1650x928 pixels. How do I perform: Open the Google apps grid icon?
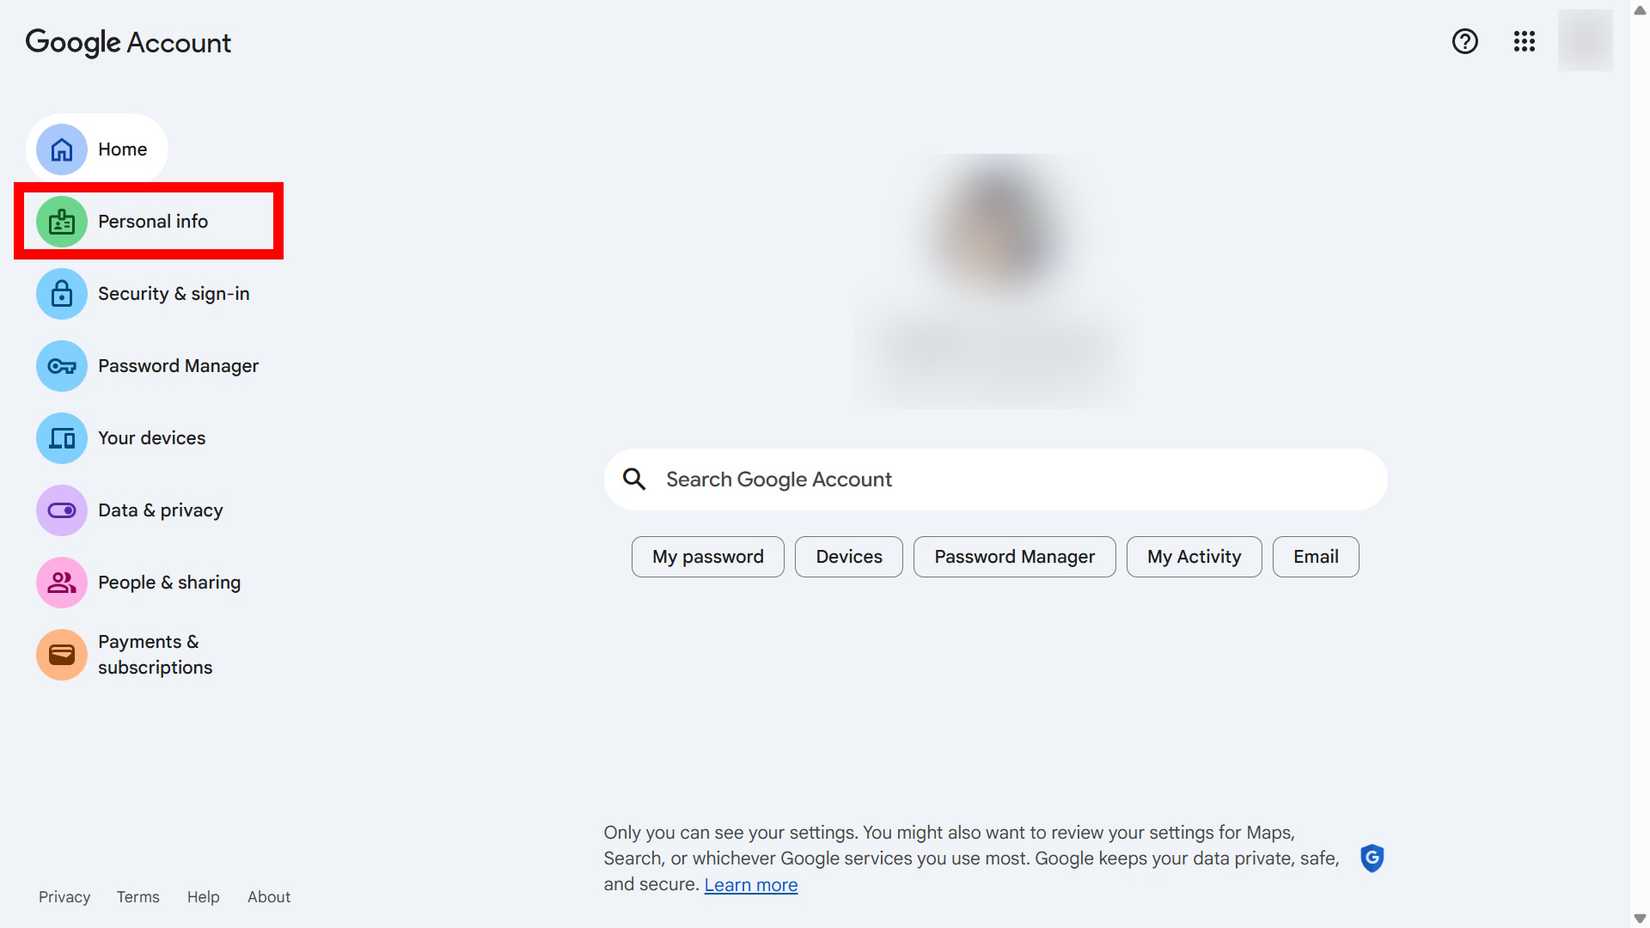pos(1524,41)
